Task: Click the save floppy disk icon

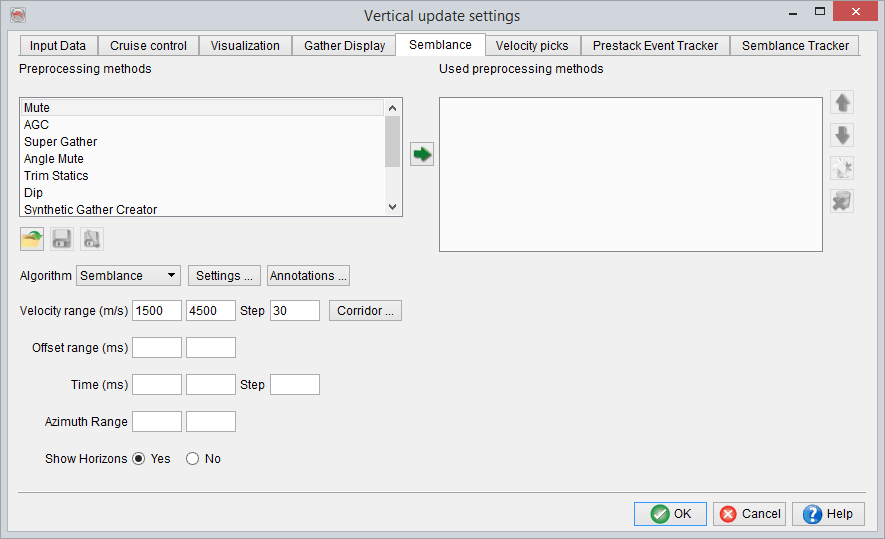Action: point(62,239)
